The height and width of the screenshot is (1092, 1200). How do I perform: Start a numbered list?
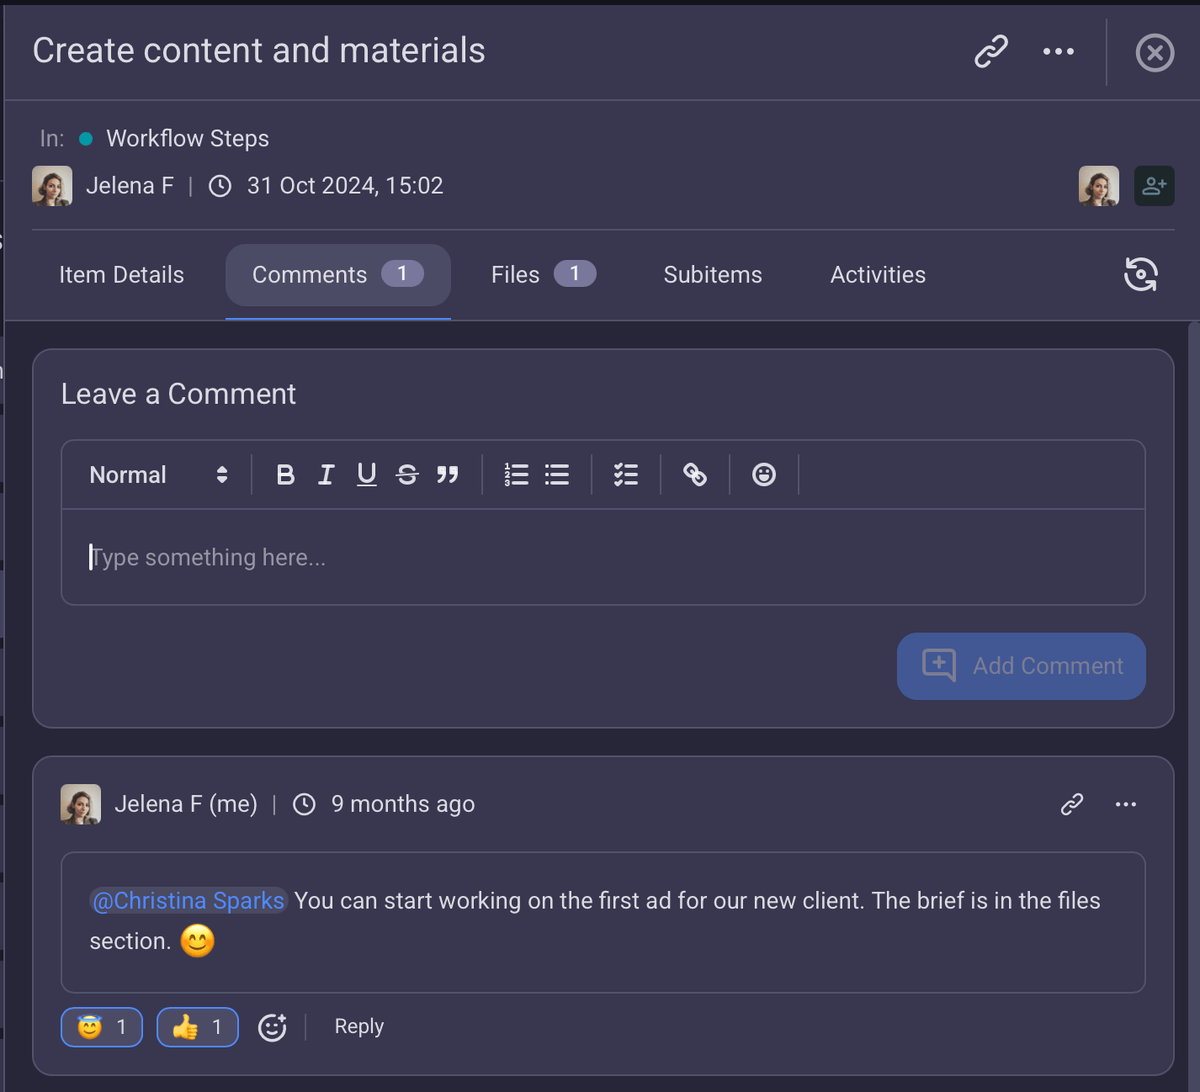pos(516,474)
